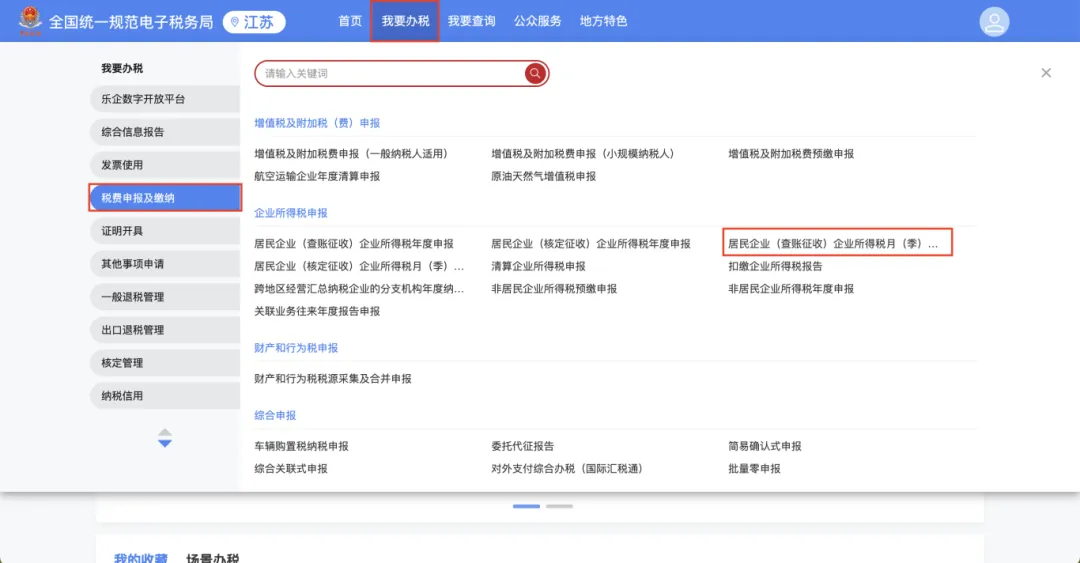Open the 我要查询 top menu
1080x563 pixels.
(471, 21)
